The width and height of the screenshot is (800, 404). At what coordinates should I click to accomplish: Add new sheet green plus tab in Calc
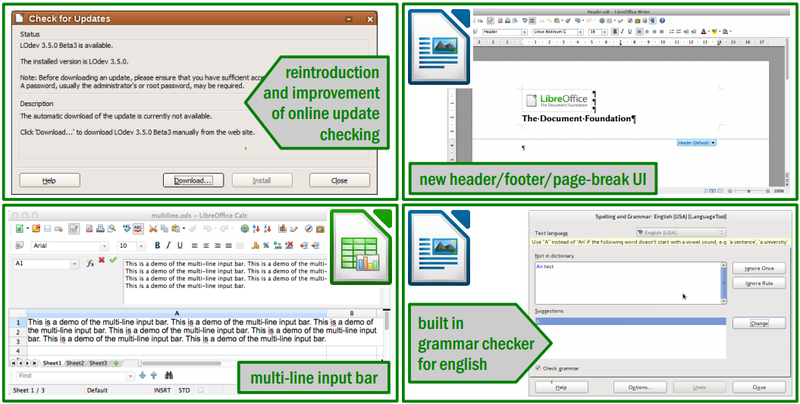tap(116, 363)
